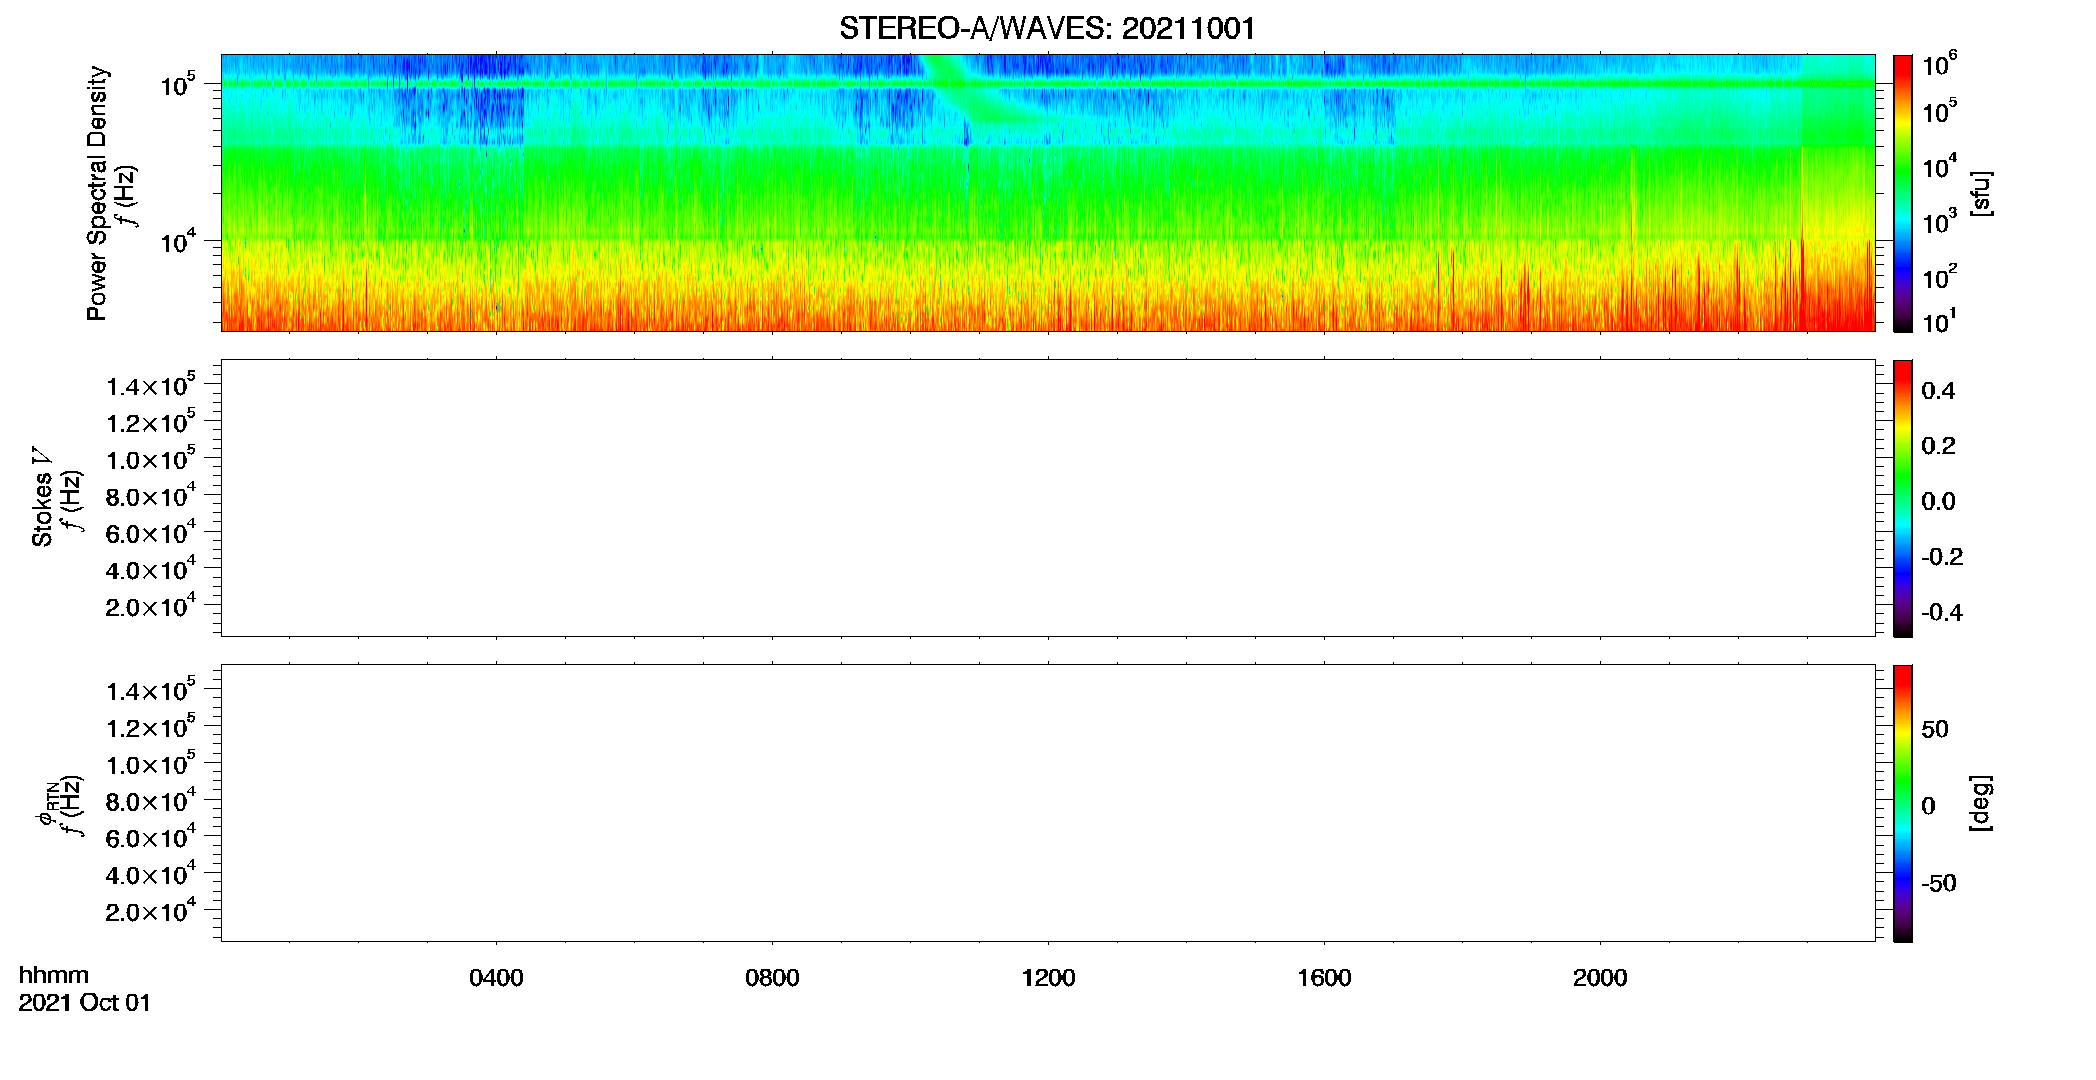Click the 8.0×10⁴ tick of the bottom panel
This screenshot has height=1080, width=2096.
(x=151, y=800)
